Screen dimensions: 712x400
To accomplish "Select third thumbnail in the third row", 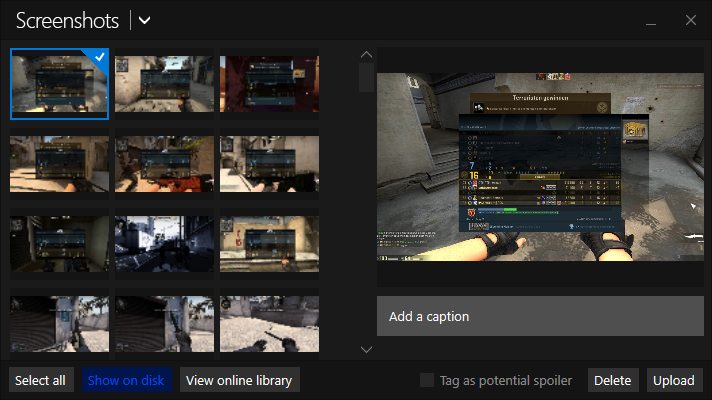I will [x=269, y=244].
